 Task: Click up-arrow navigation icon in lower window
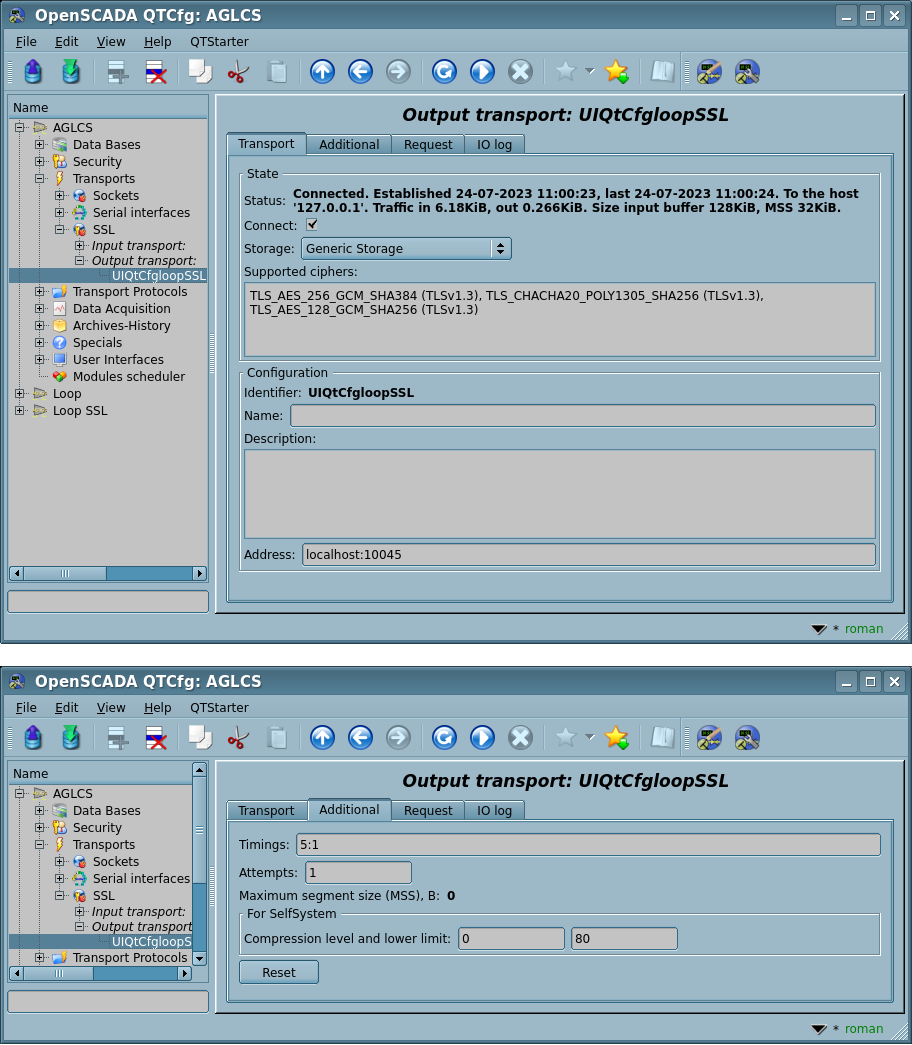(322, 738)
